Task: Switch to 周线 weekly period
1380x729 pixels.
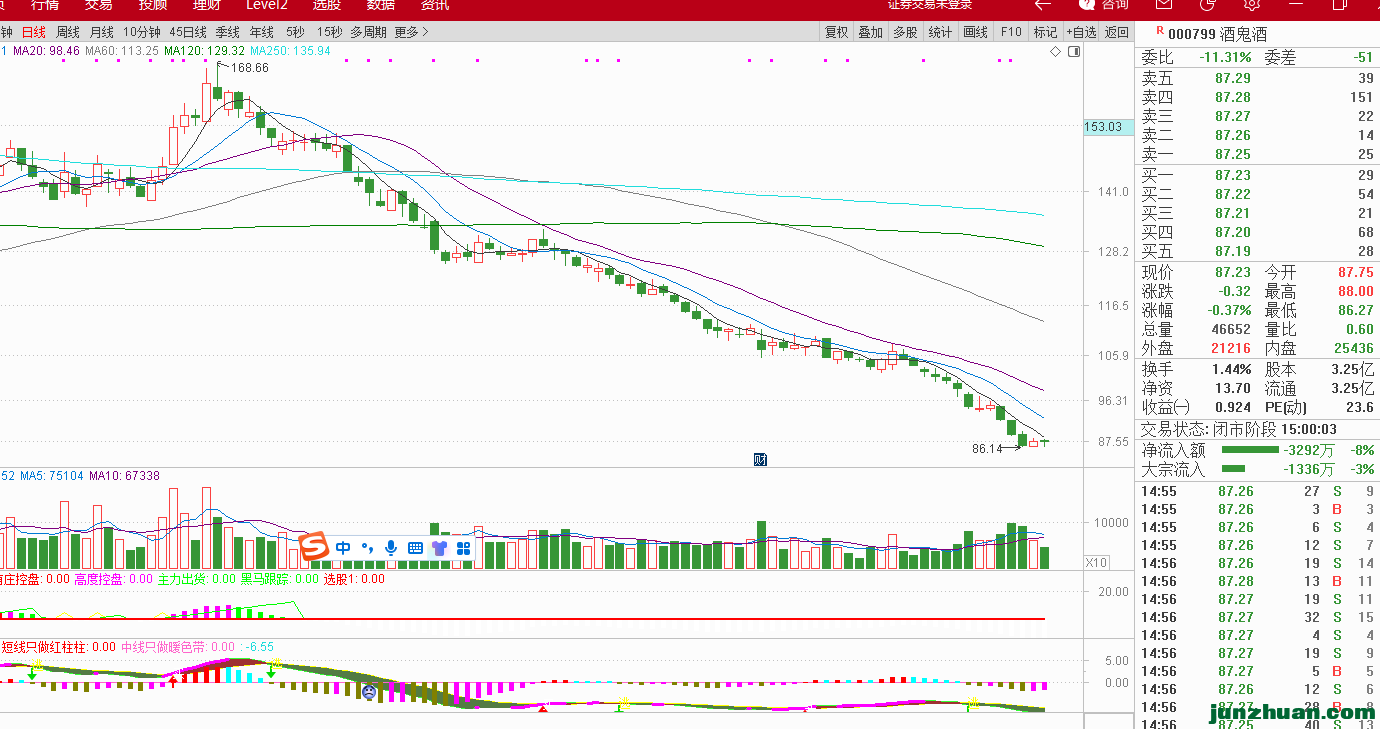Action: (x=68, y=32)
